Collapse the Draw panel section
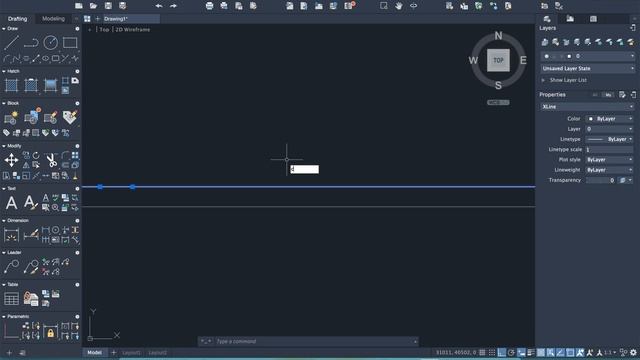This screenshot has width=640, height=360. tap(4, 29)
